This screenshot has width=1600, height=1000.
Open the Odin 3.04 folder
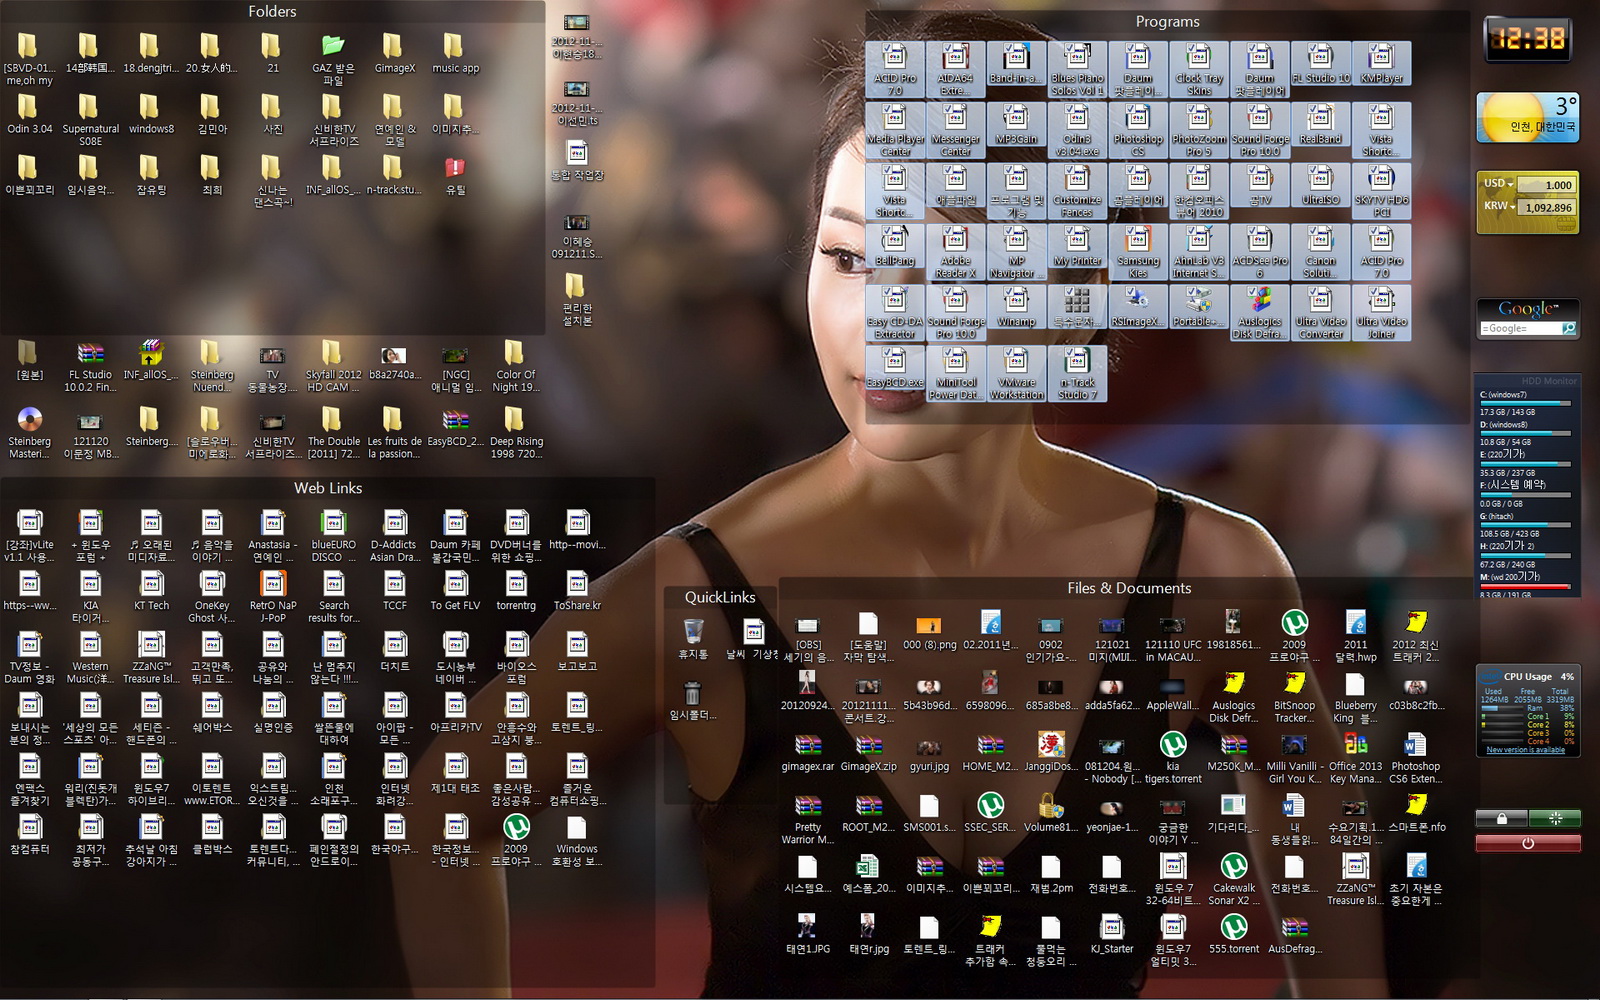[x=30, y=114]
